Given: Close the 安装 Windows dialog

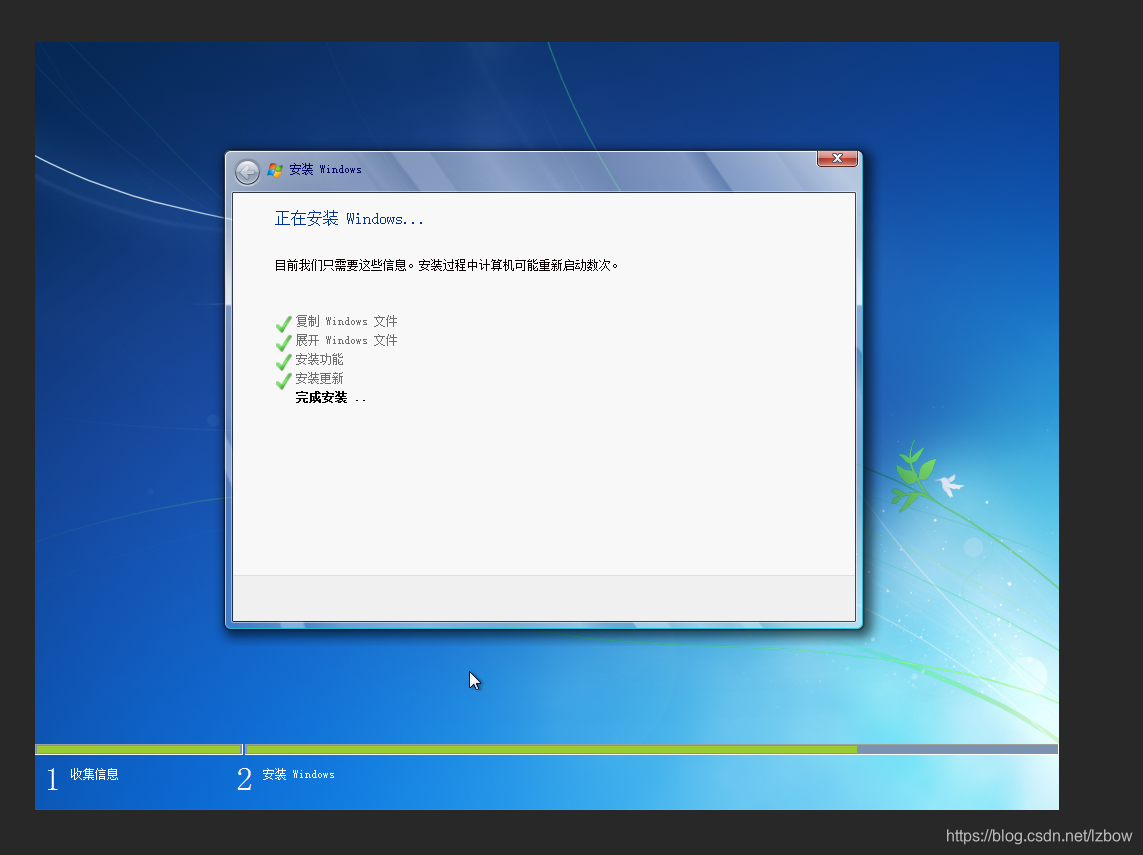Looking at the screenshot, I should 837,158.
